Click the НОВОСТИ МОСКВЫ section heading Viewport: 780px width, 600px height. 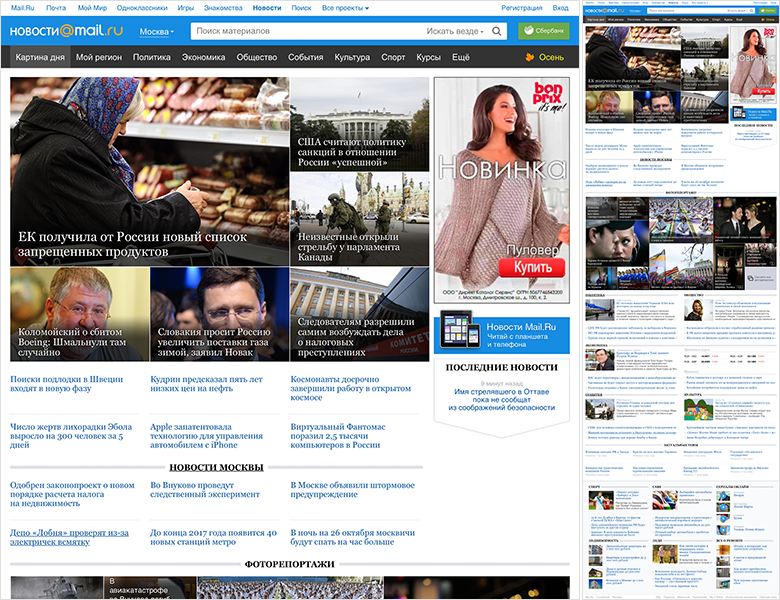[216, 467]
